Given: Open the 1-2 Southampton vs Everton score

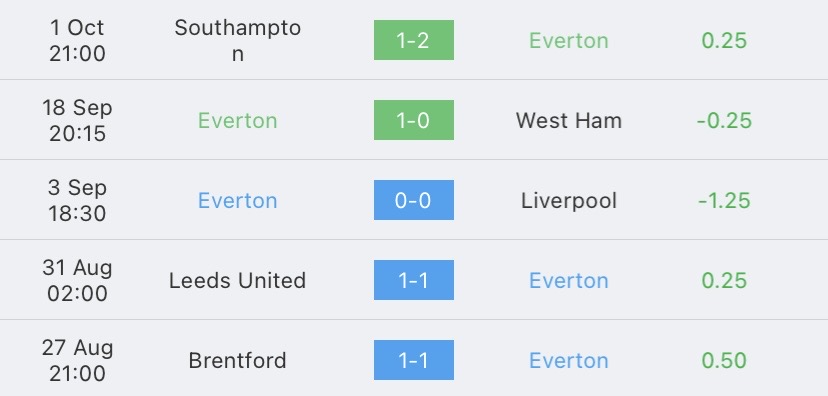Looking at the screenshot, I should [413, 40].
